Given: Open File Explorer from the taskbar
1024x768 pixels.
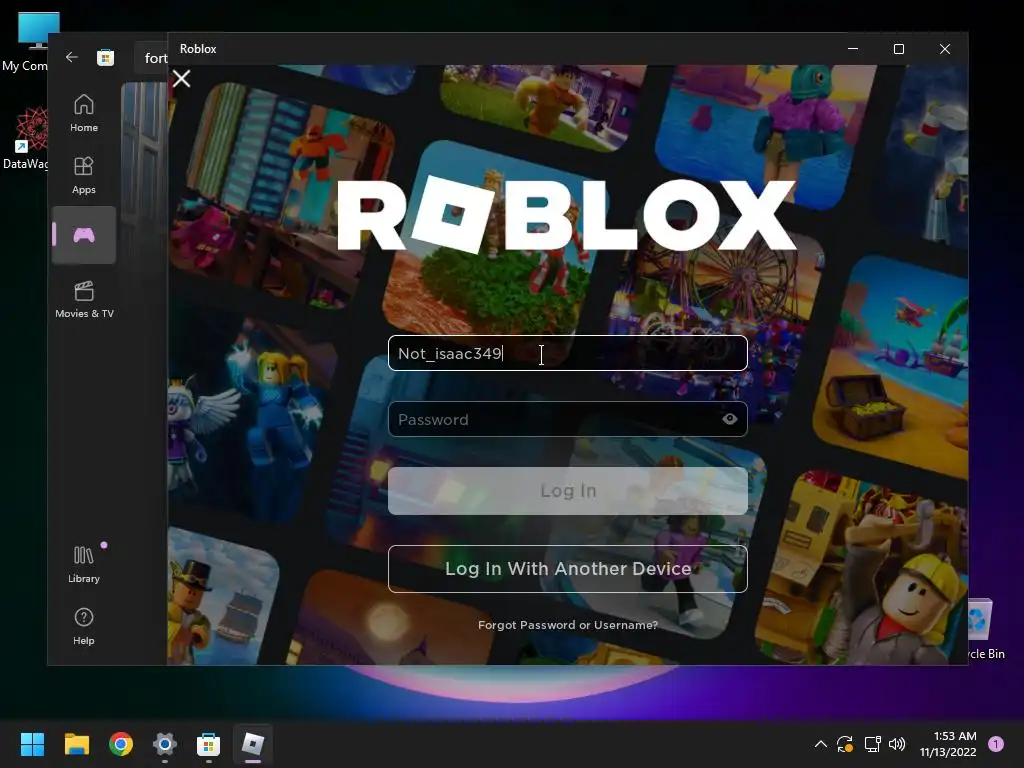Looking at the screenshot, I should tap(76, 744).
